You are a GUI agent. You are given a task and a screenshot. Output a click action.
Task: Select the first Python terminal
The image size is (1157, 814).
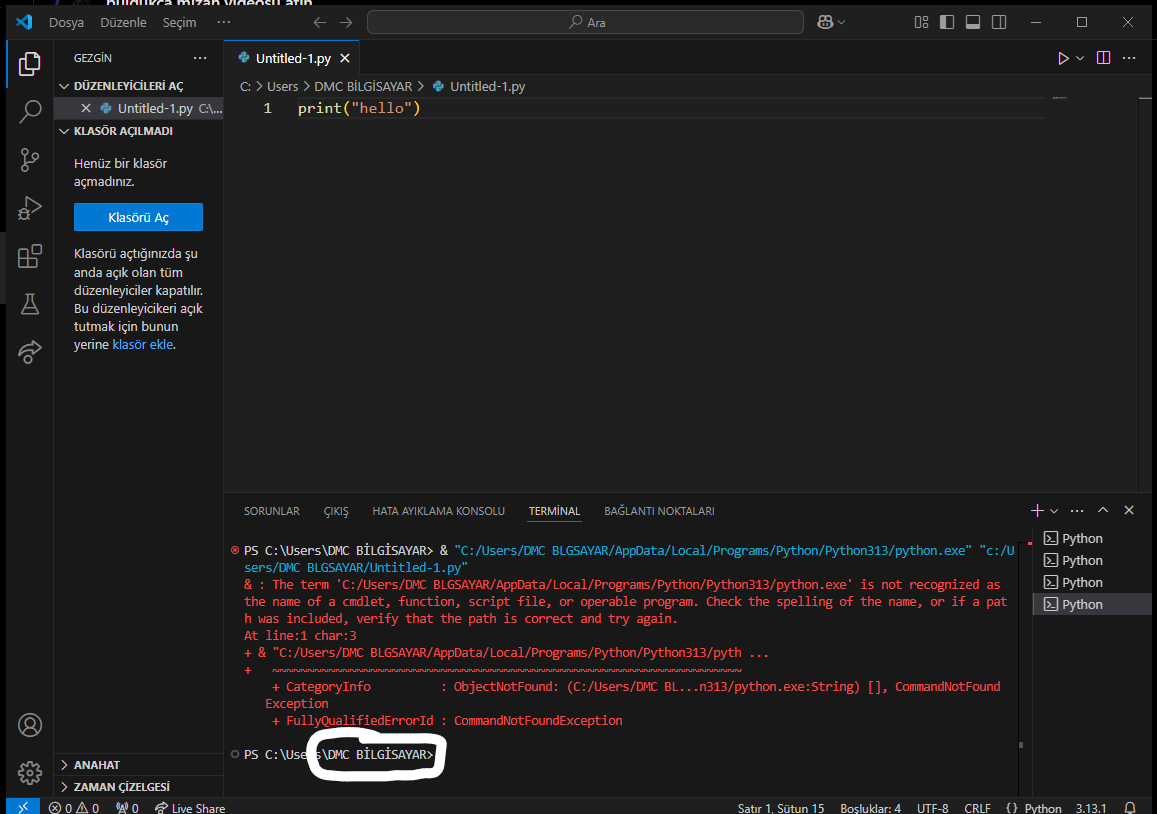(x=1092, y=539)
